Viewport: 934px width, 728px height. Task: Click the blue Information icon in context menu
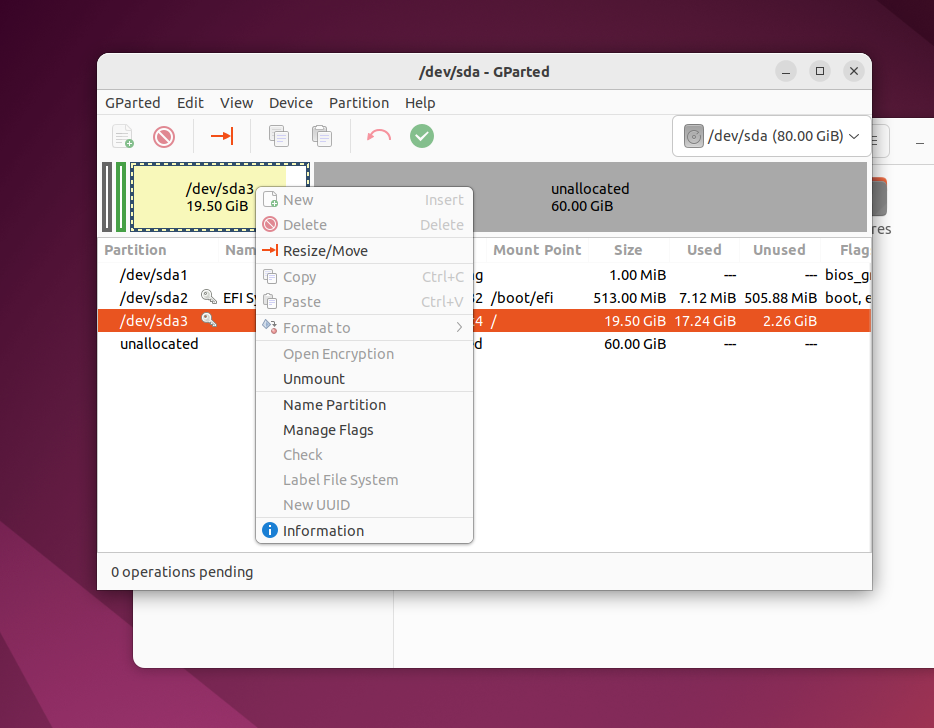point(270,530)
